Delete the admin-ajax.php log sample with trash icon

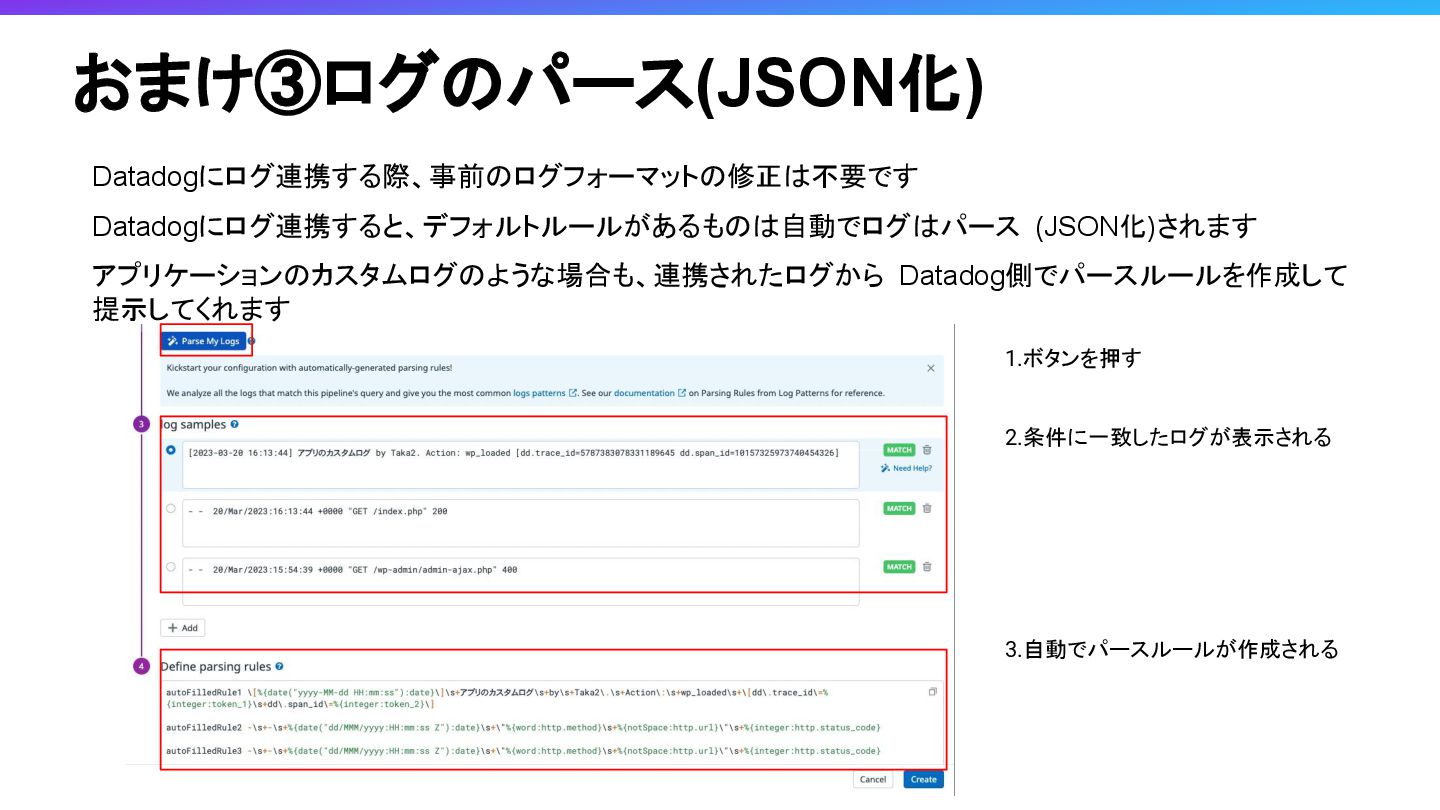927,567
